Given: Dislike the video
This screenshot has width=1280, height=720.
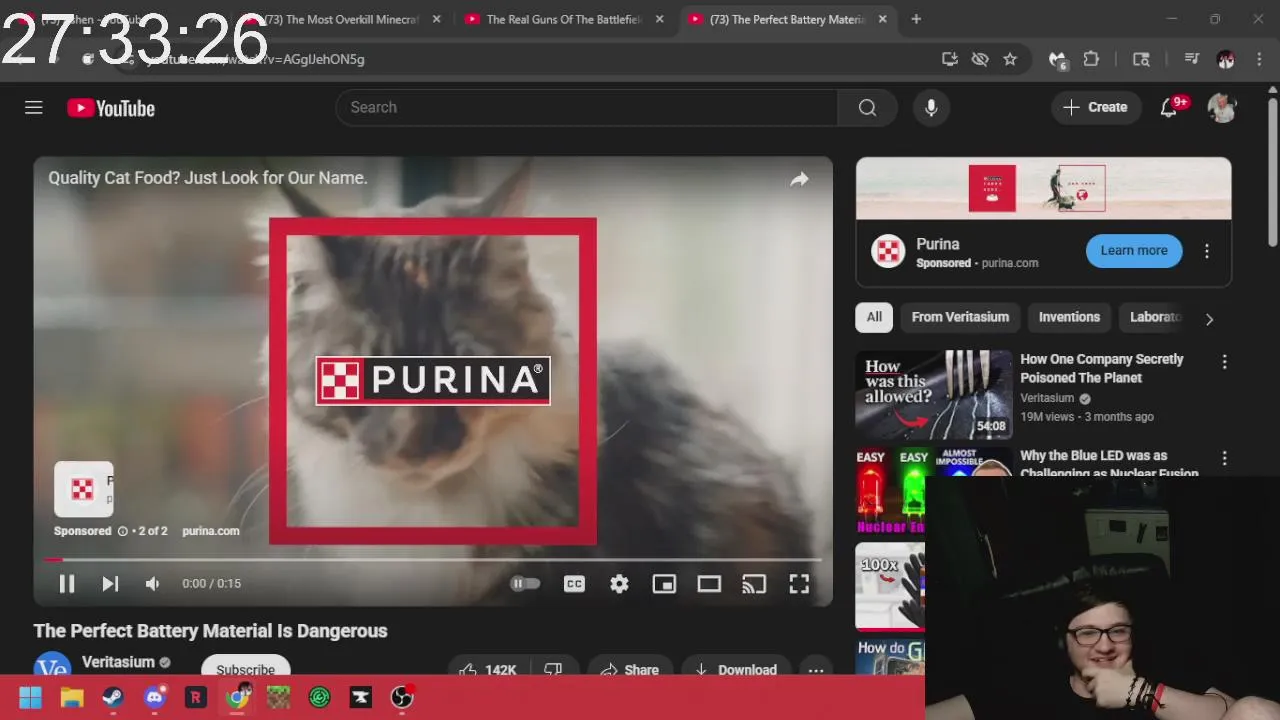Looking at the screenshot, I should tap(553, 670).
